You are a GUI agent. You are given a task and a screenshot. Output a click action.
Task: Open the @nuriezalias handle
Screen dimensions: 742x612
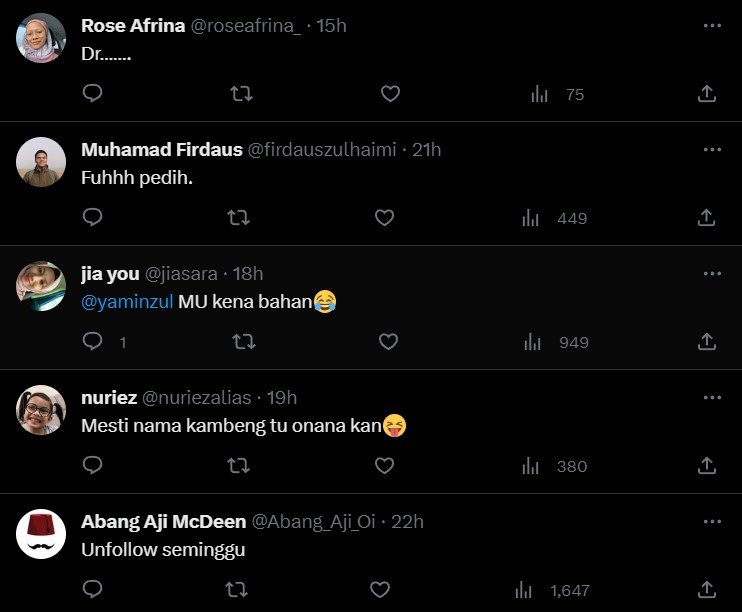(x=197, y=397)
